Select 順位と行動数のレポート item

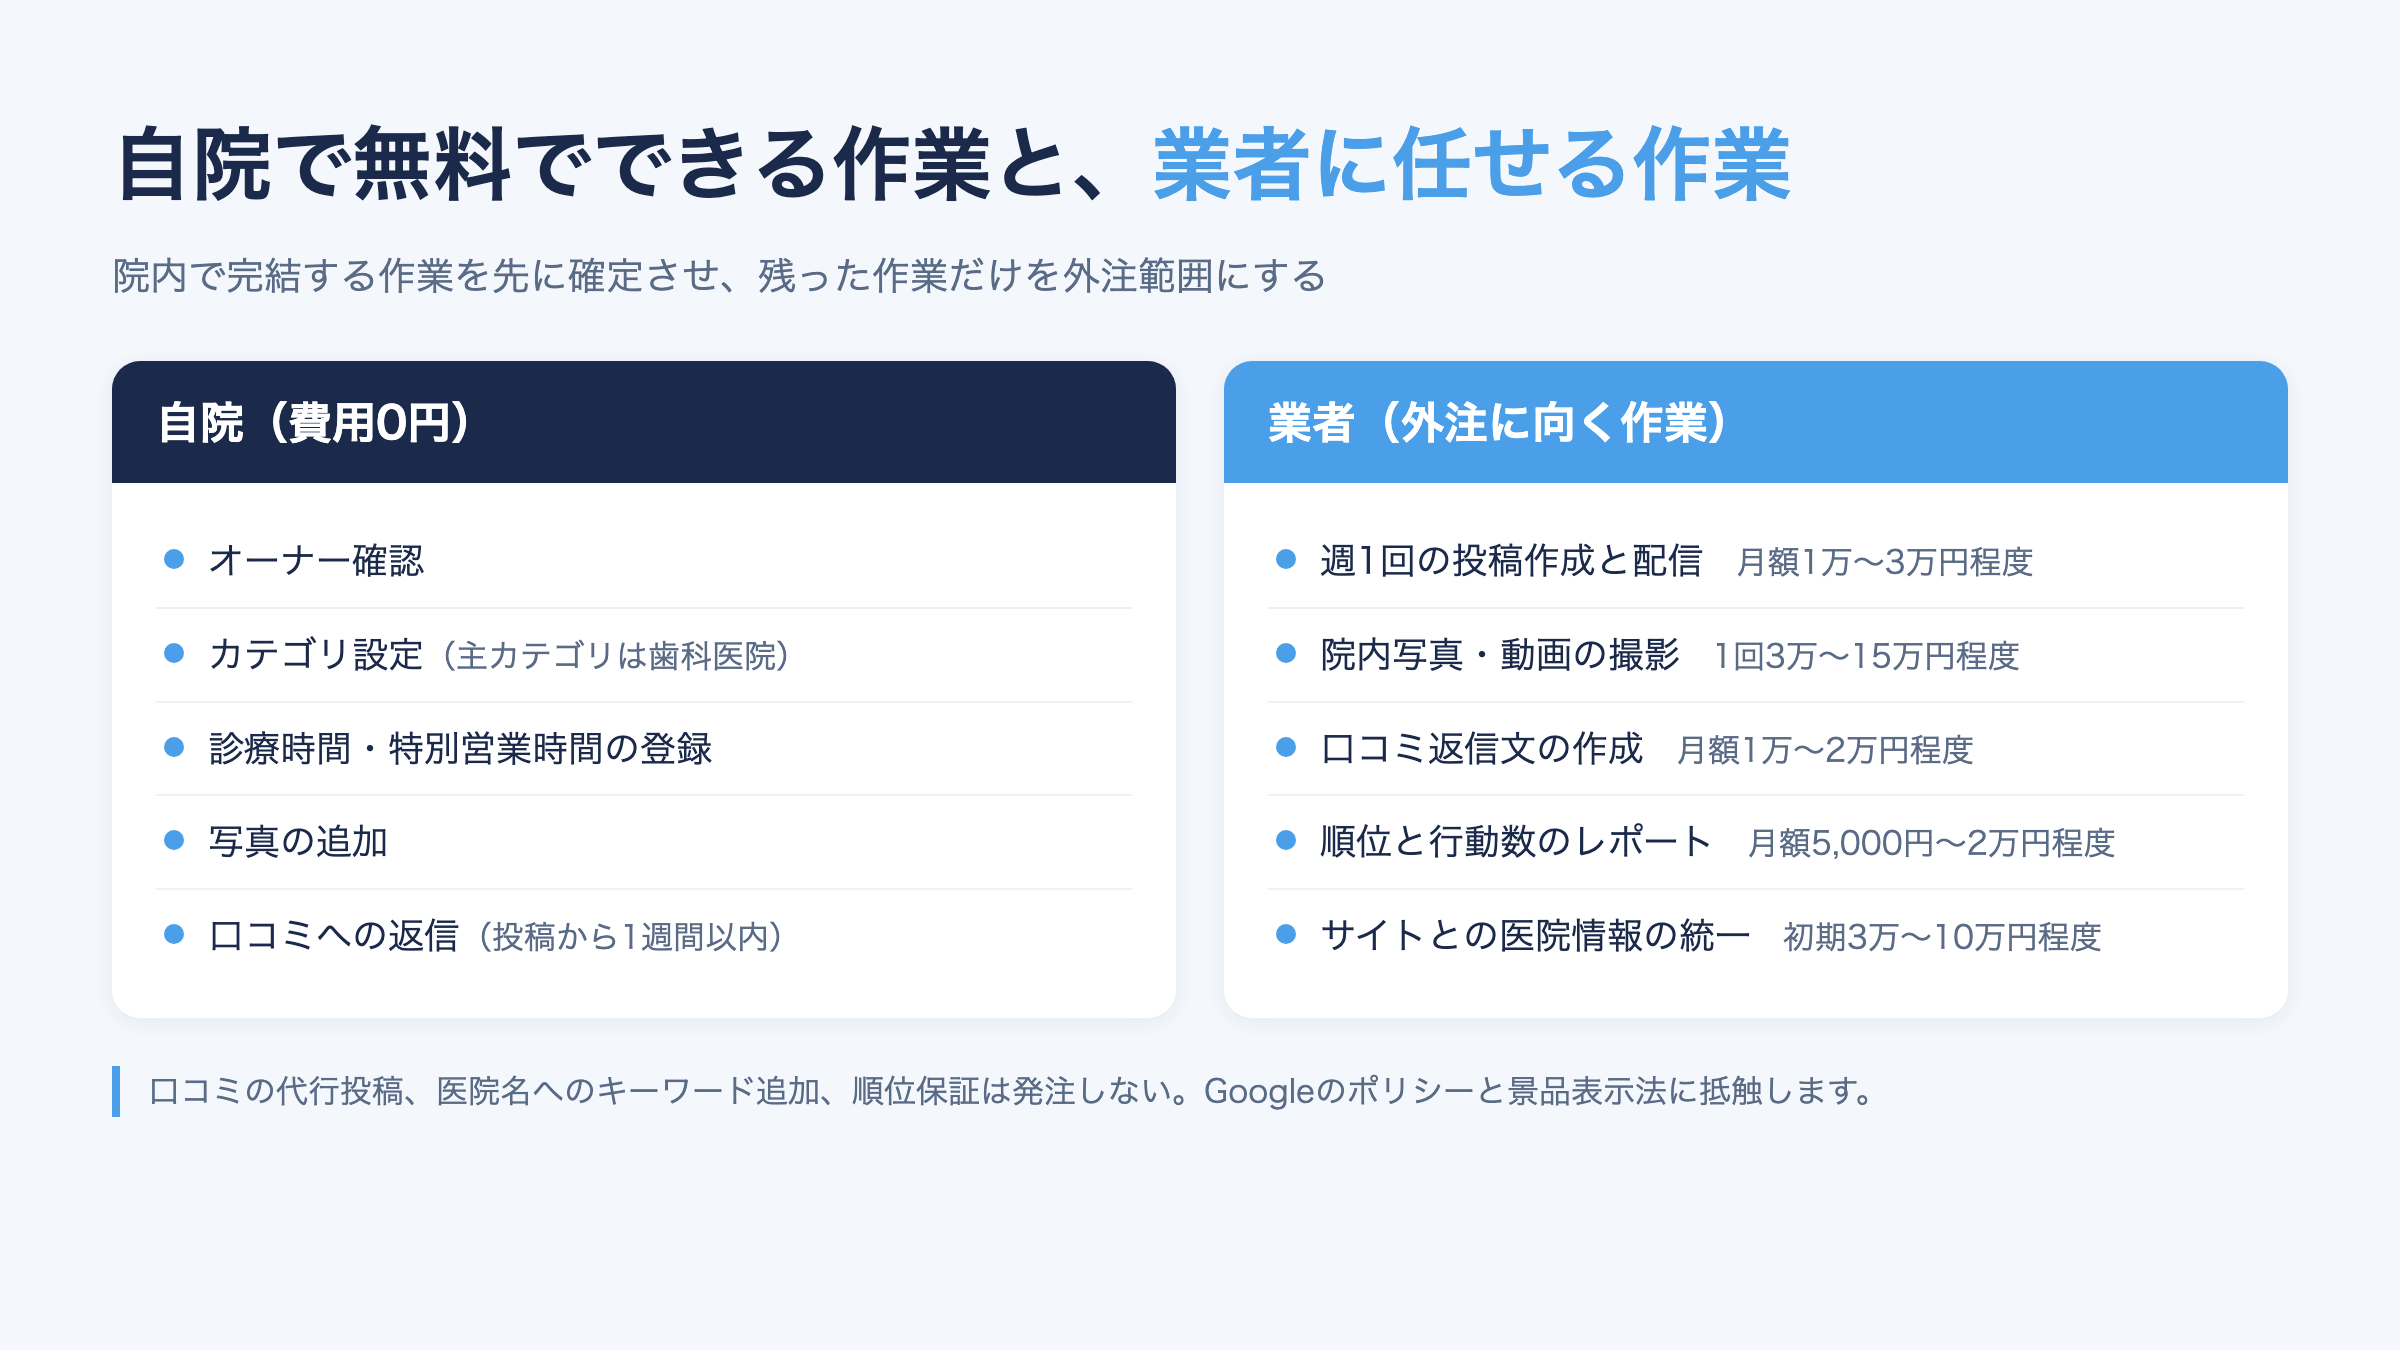(1756, 842)
